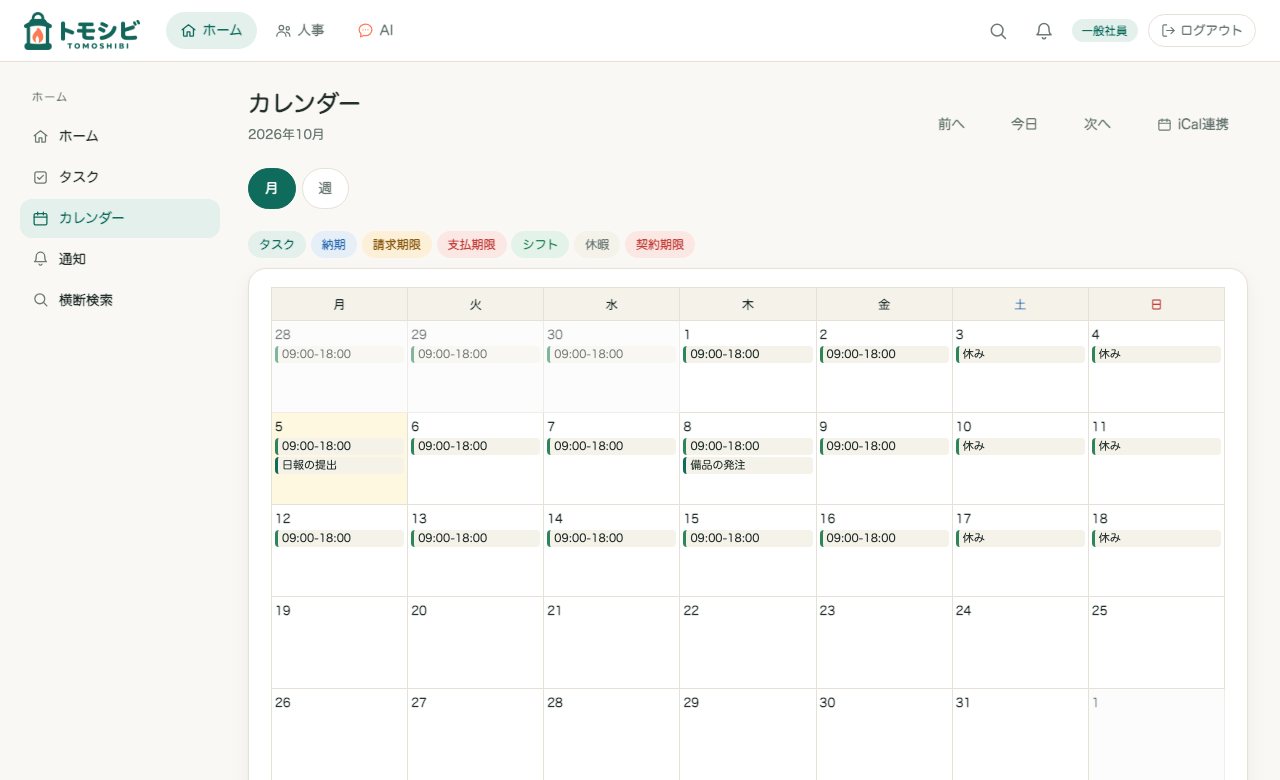Viewport: 1280px width, 780px height.
Task: Toggle the タスク filter chip
Action: (277, 244)
